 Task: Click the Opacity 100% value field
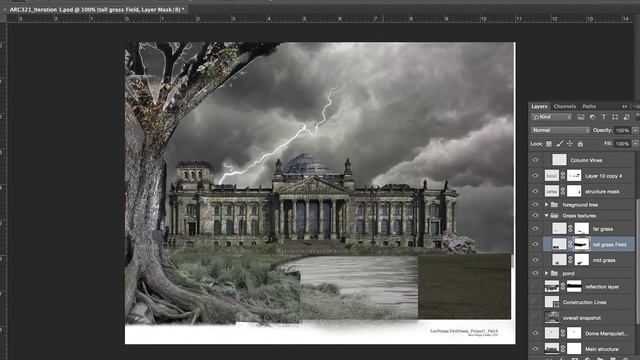point(622,130)
